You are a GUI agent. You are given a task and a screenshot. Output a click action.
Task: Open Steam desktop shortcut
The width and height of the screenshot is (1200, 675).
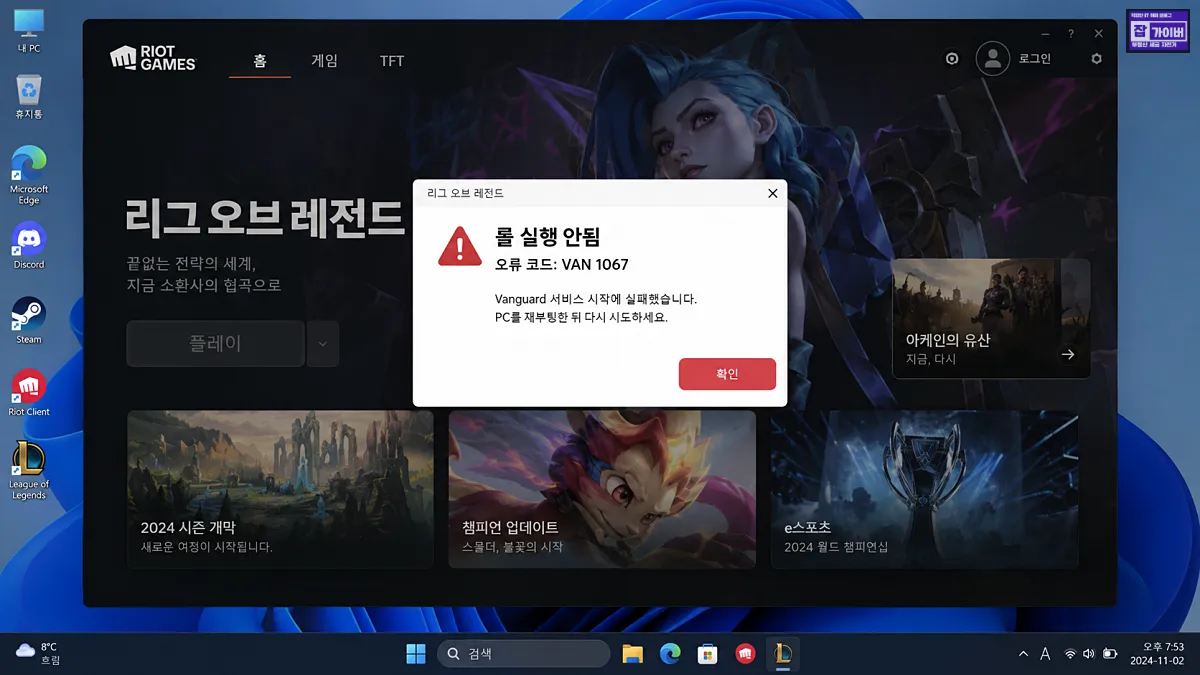point(29,320)
